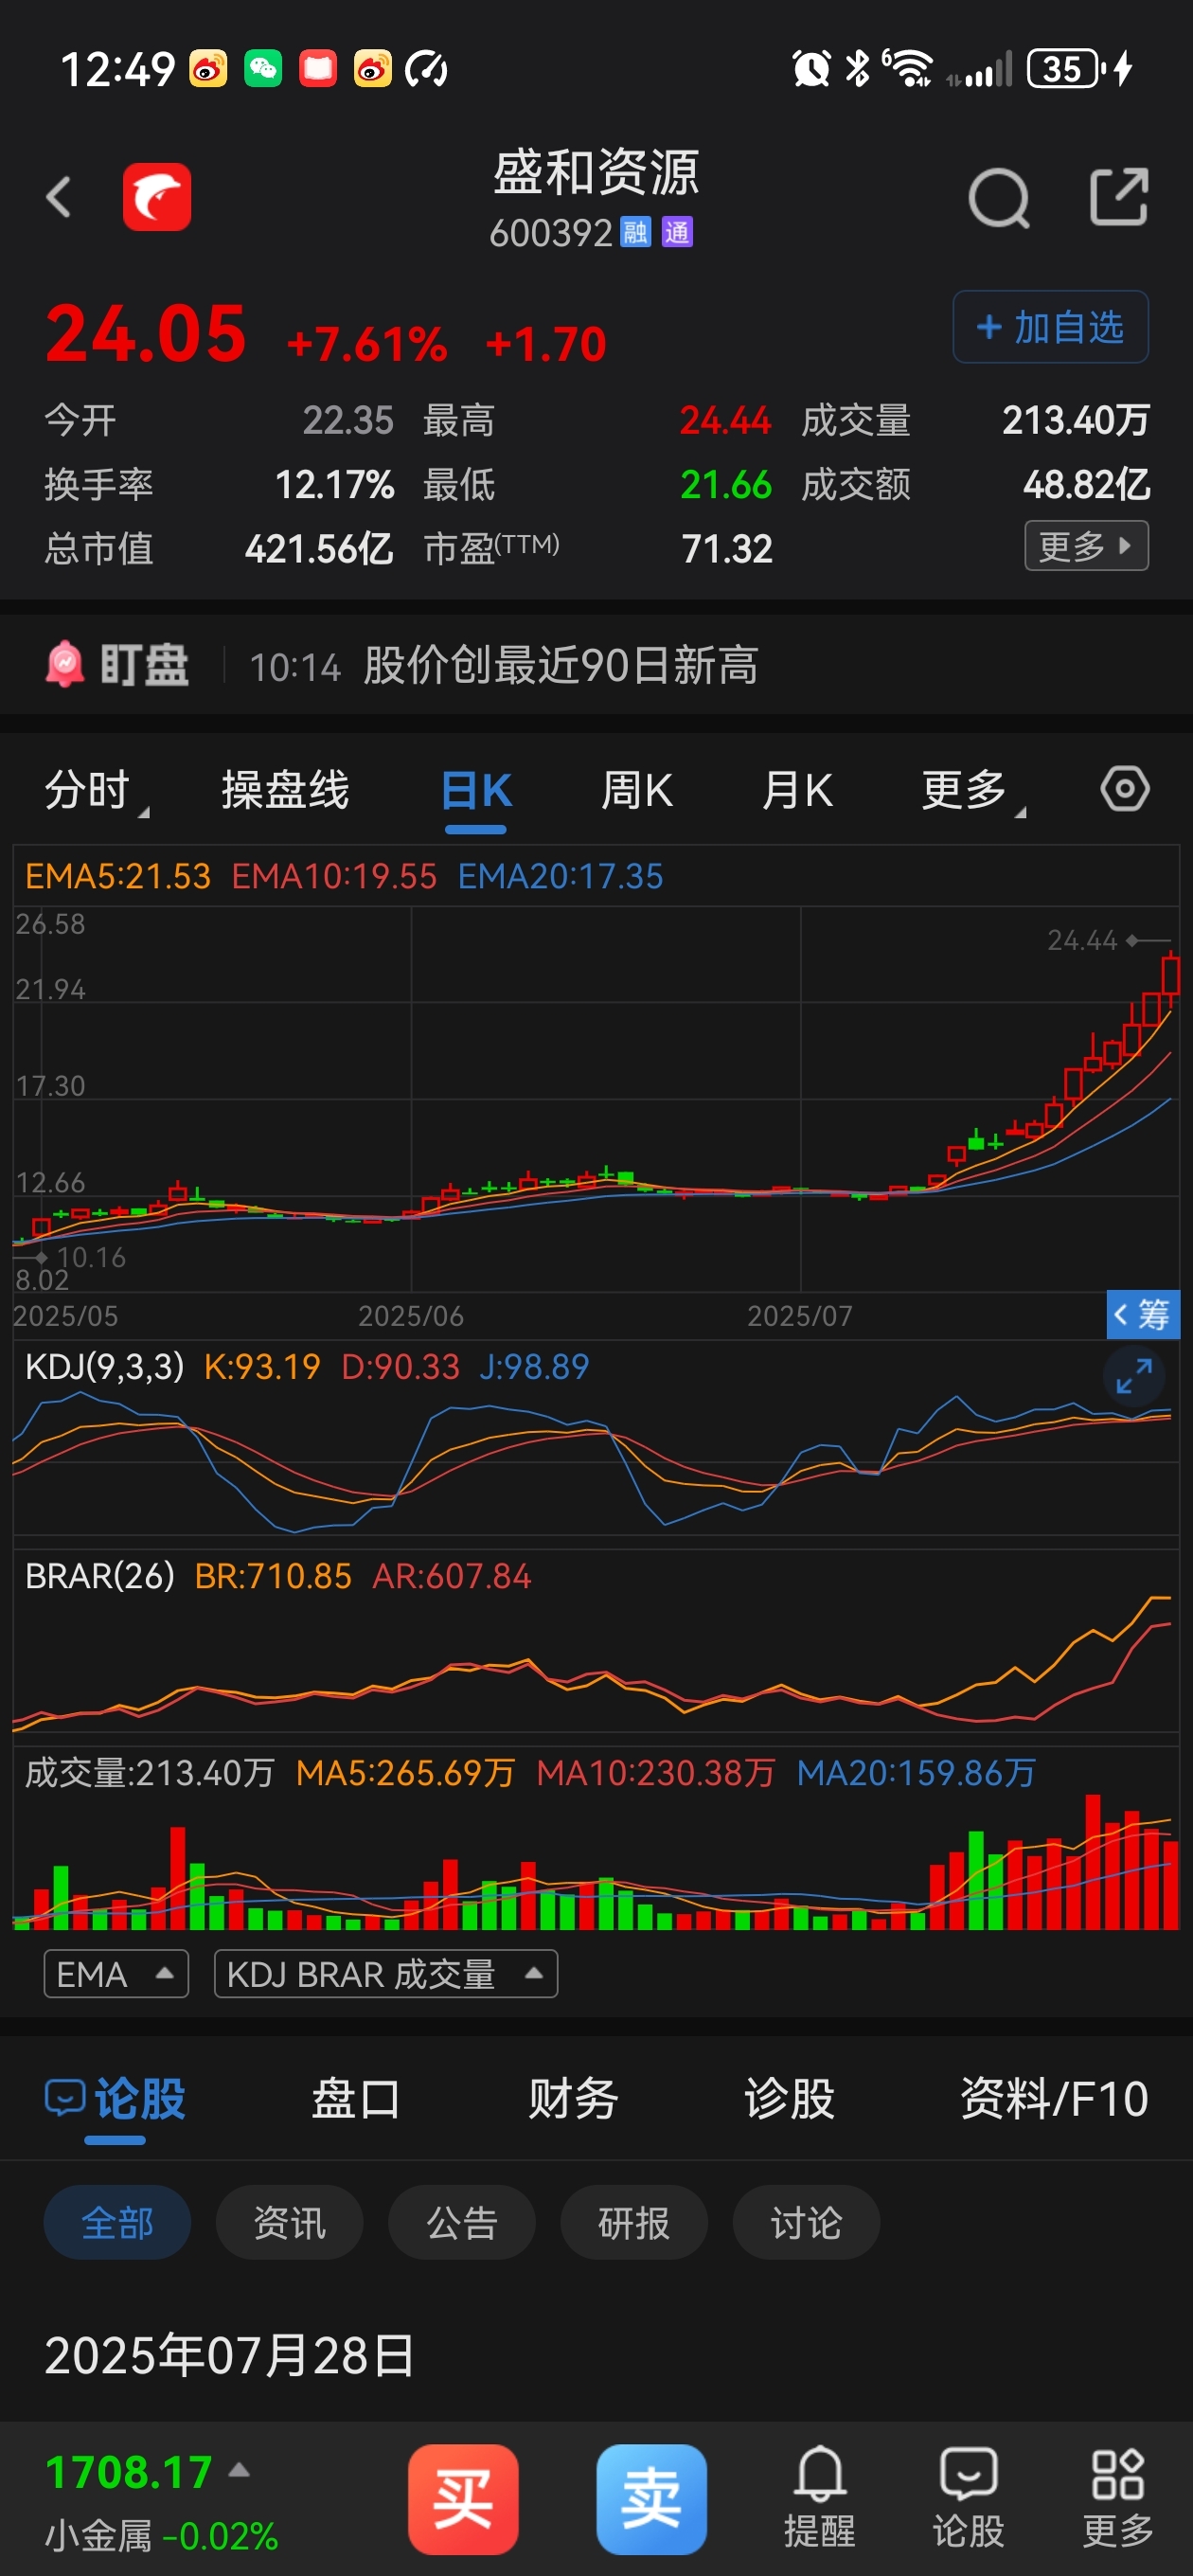Open chart settings hexagon icon
This screenshot has width=1193, height=2576.
click(1125, 789)
